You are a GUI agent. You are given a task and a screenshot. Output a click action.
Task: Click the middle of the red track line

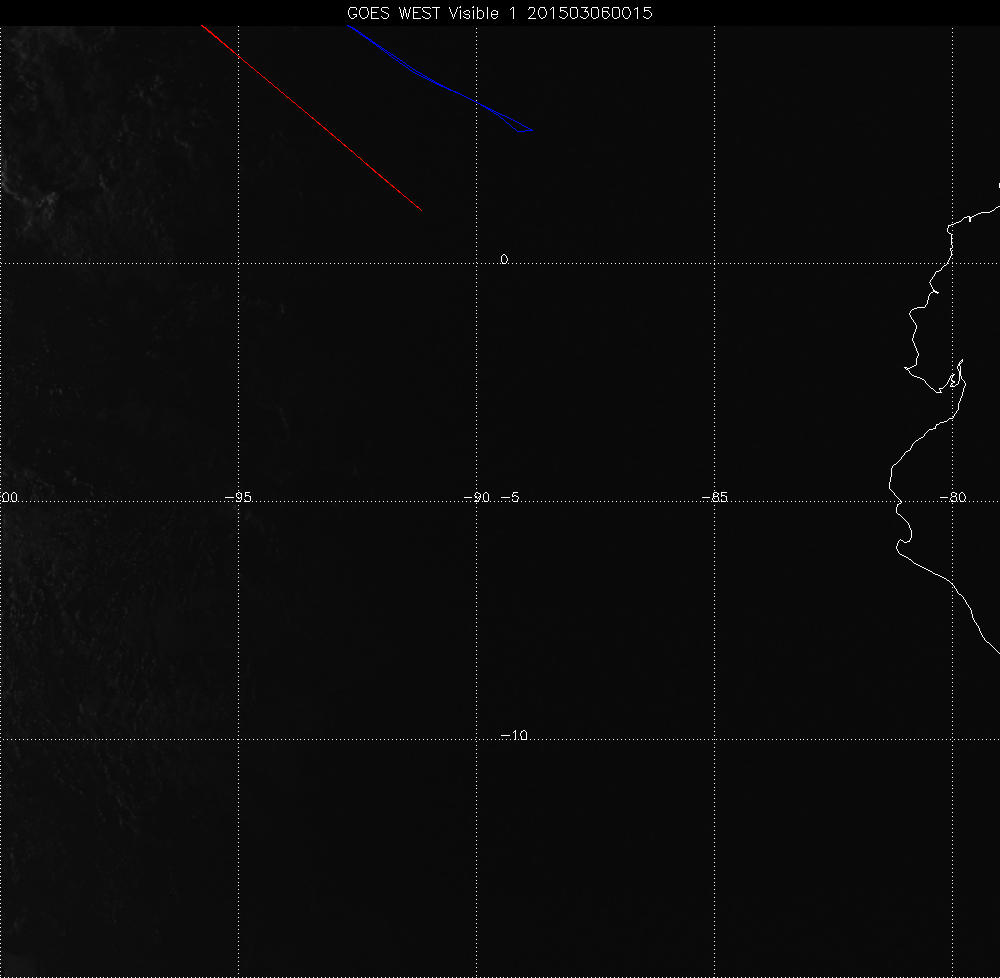311,118
